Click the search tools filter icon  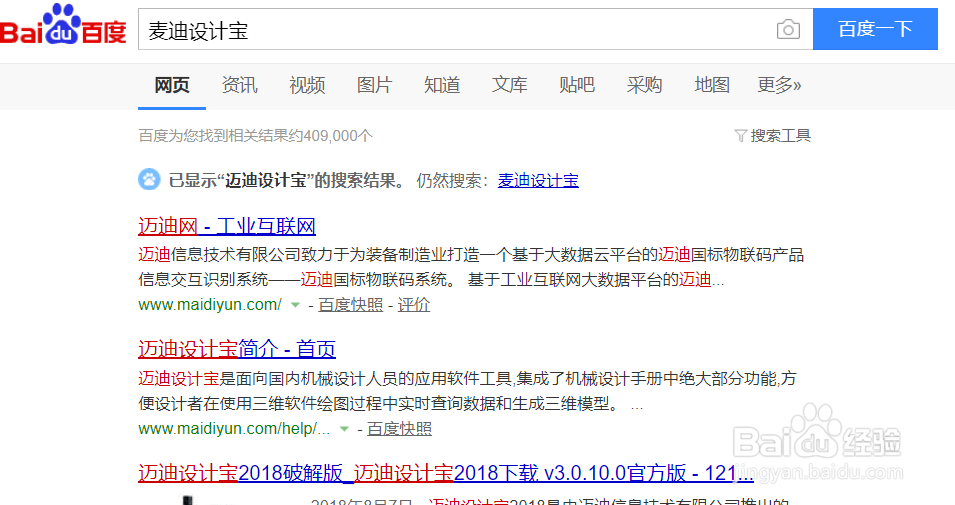point(741,135)
